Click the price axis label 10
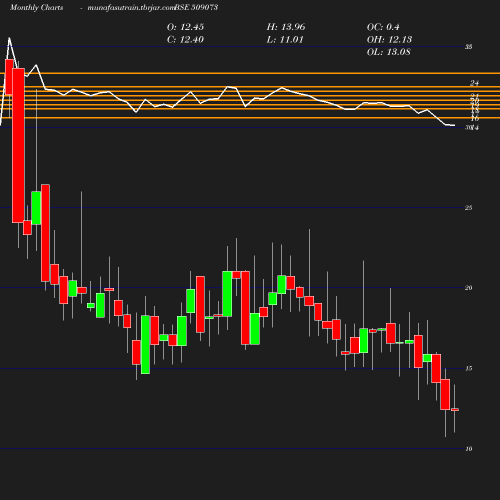 click(x=469, y=449)
